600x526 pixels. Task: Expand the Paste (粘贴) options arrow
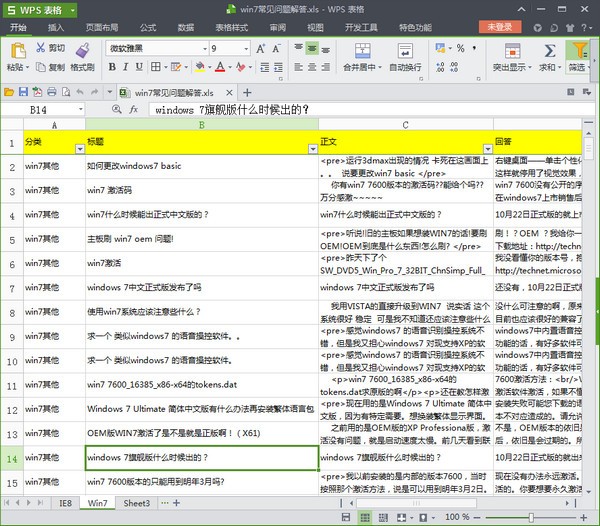(28, 68)
